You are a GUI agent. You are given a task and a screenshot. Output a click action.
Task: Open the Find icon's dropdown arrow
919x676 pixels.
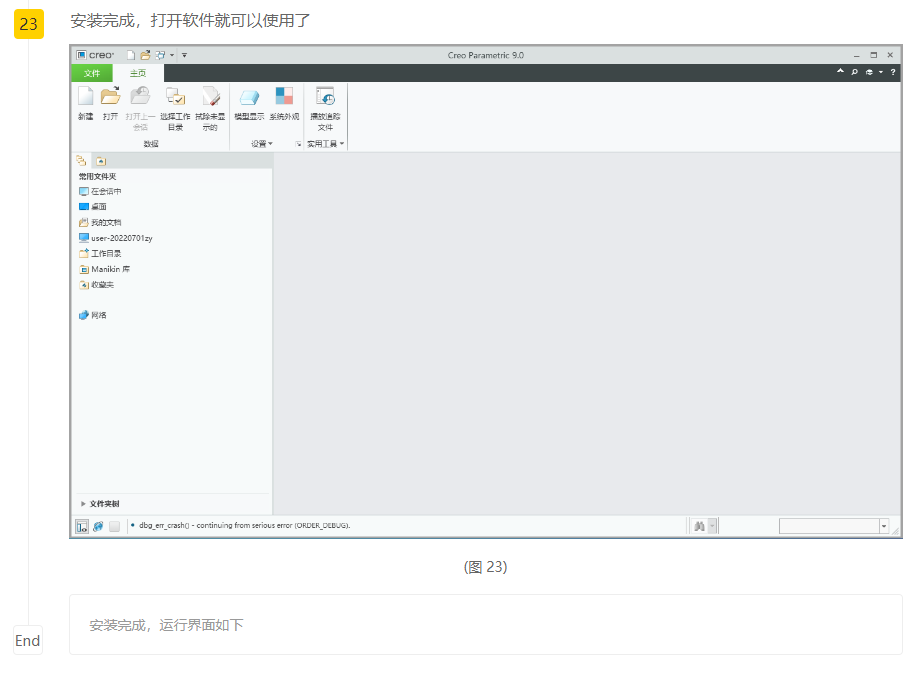[x=712, y=526]
